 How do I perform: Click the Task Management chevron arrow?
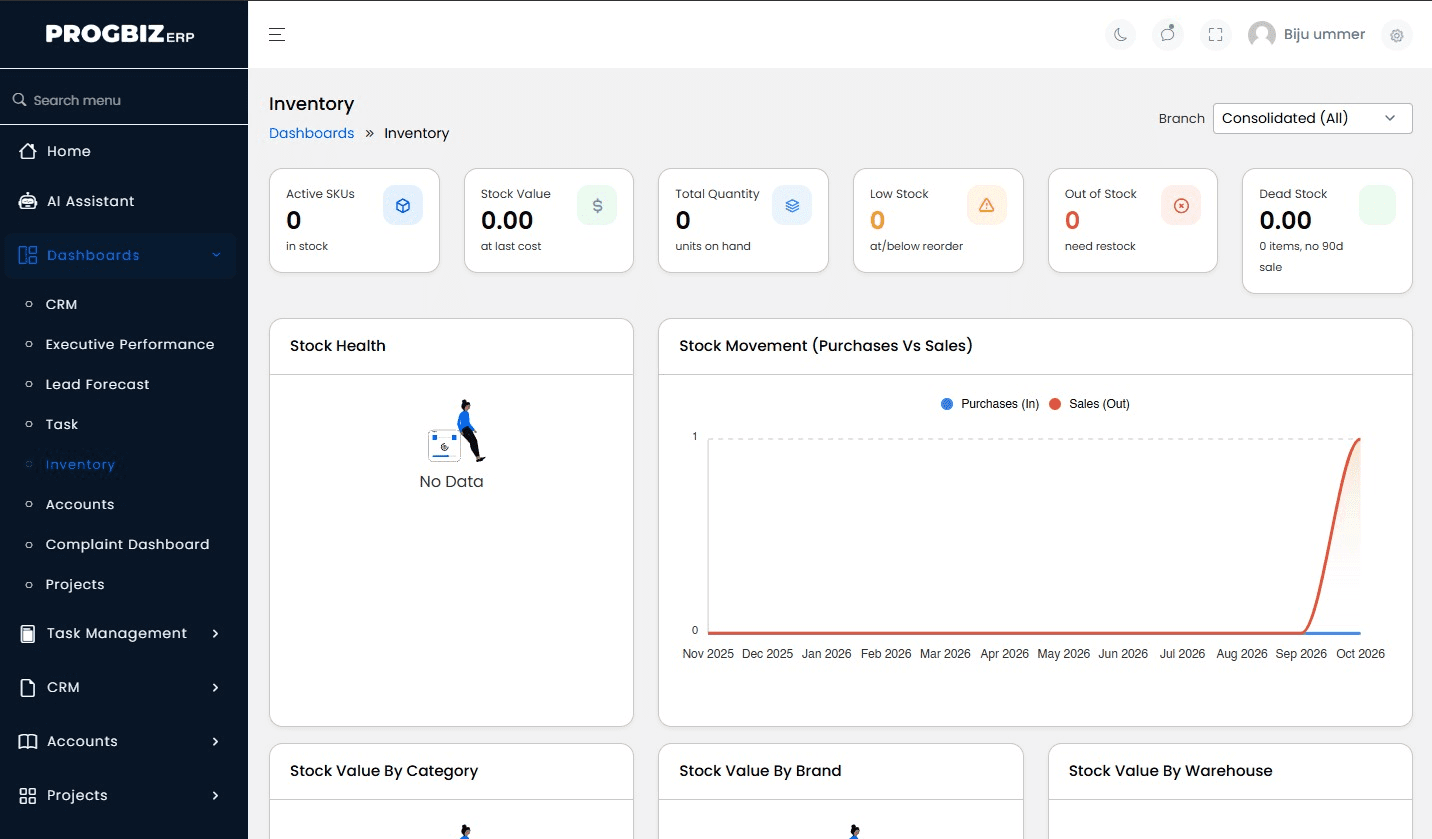216,633
